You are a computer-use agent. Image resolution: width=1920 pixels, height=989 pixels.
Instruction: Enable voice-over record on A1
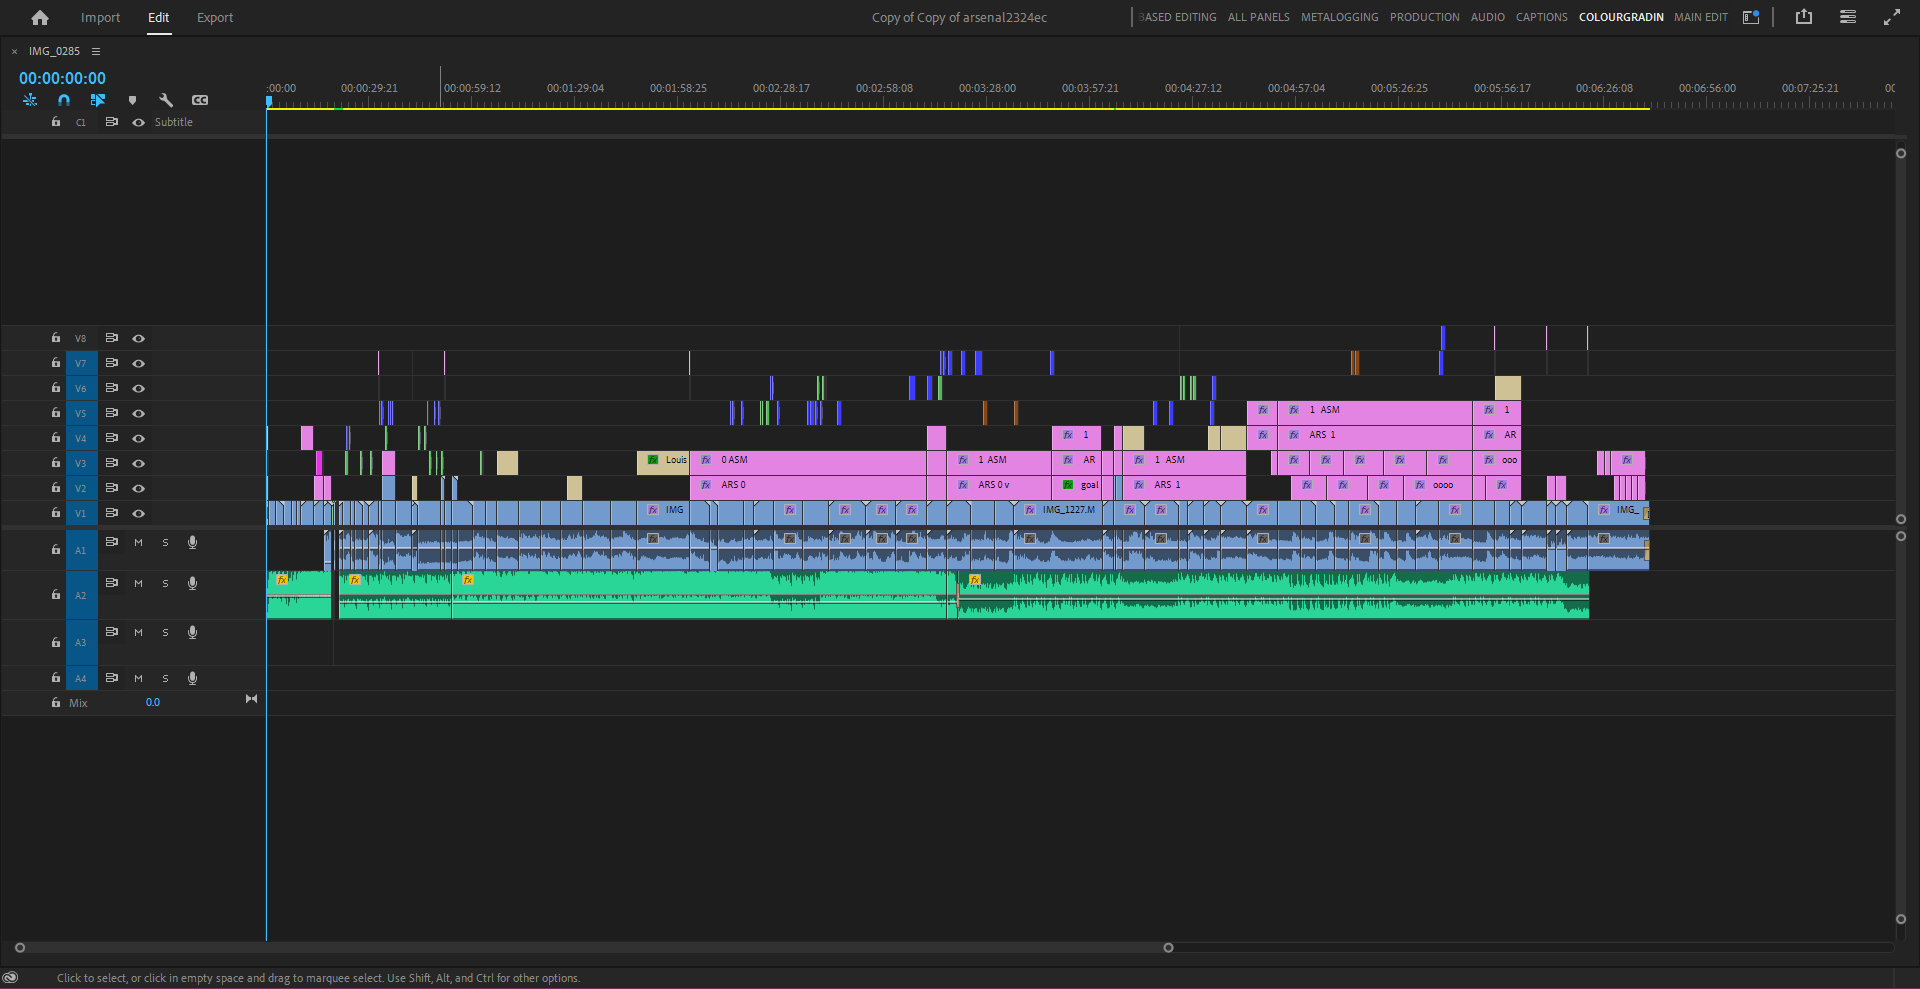click(x=193, y=542)
